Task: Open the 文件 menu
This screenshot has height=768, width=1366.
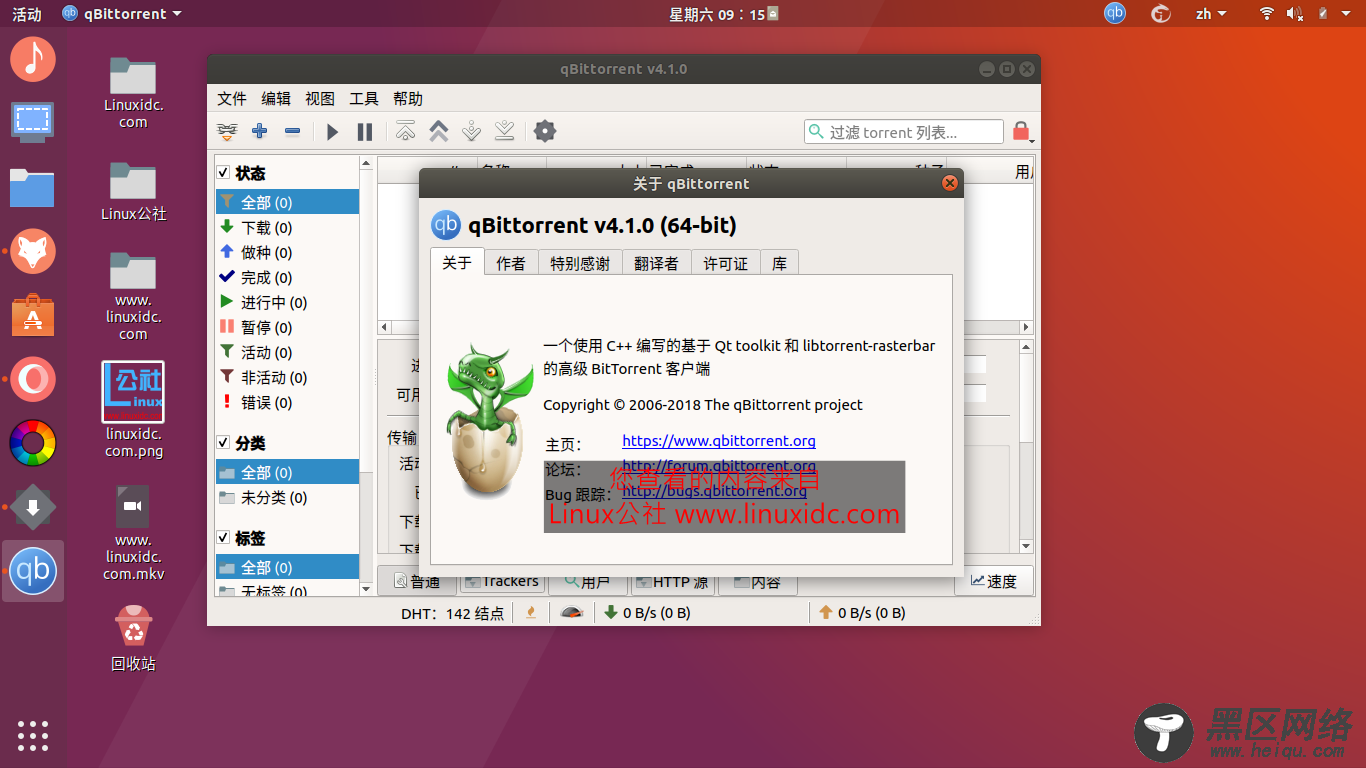Action: coord(232,98)
